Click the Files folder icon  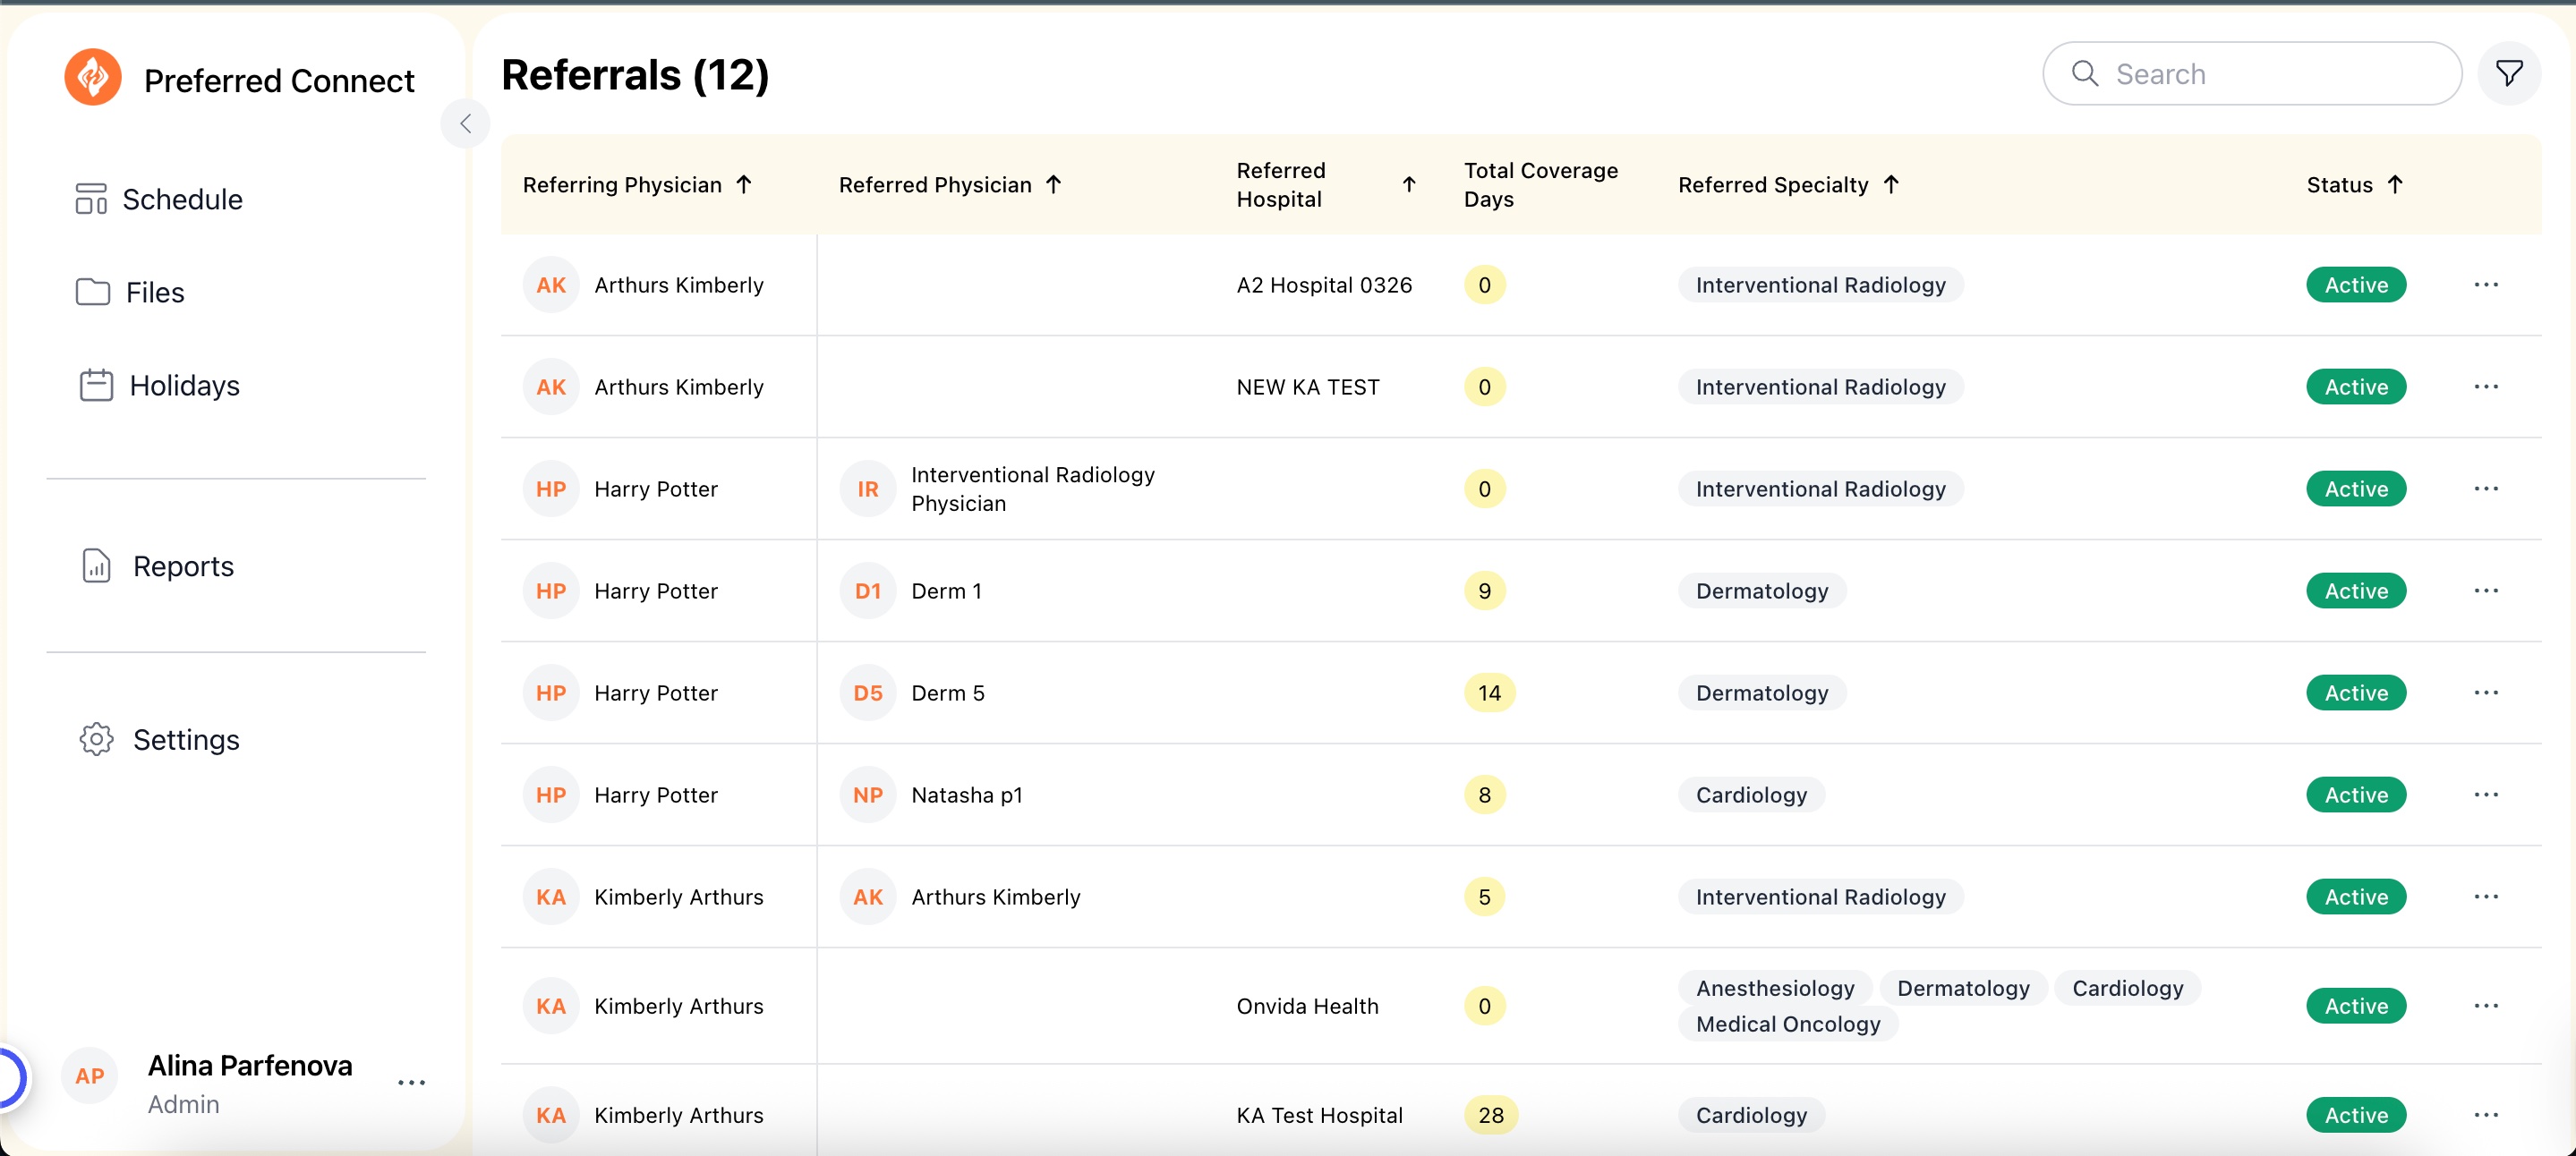click(x=93, y=292)
